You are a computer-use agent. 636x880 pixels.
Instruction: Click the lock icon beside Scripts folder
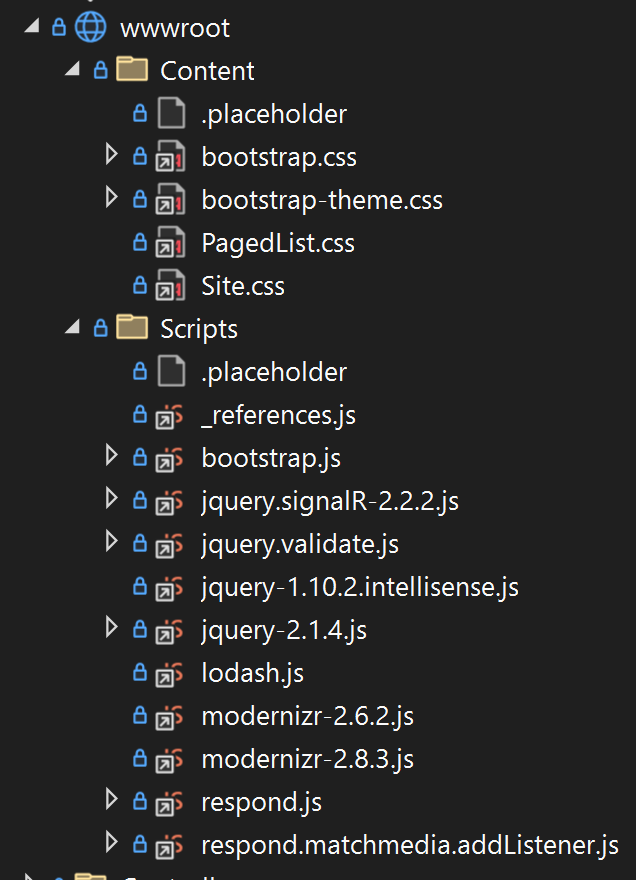click(100, 328)
